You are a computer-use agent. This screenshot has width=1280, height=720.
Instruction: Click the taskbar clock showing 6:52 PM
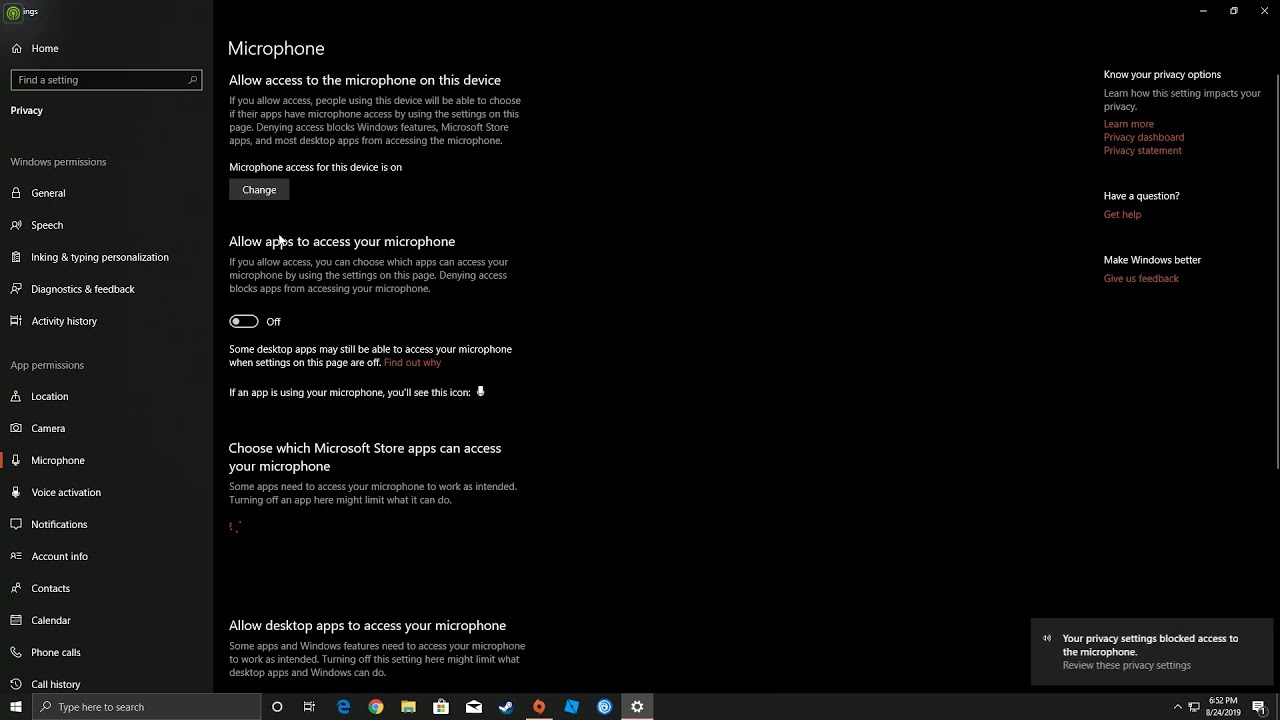[x=1224, y=707]
